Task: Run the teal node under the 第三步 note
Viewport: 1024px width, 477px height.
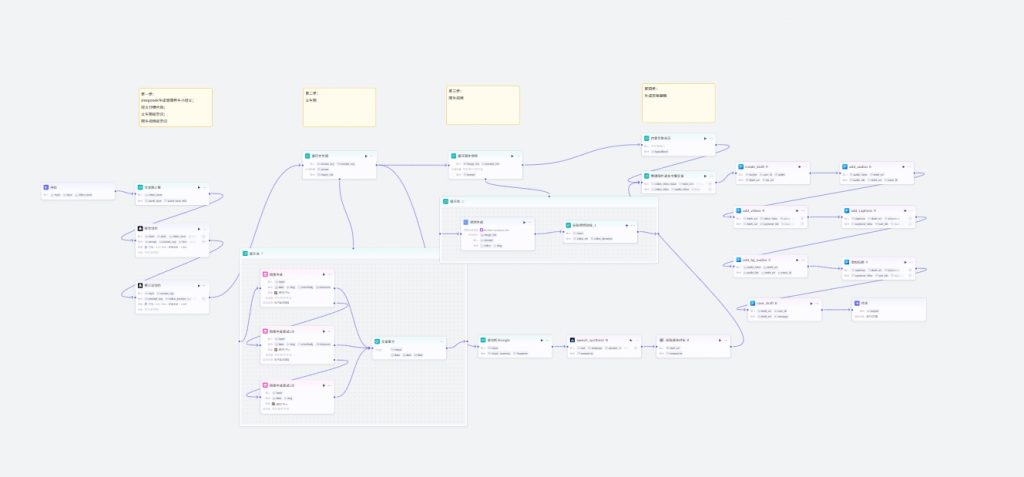Action: (x=511, y=156)
